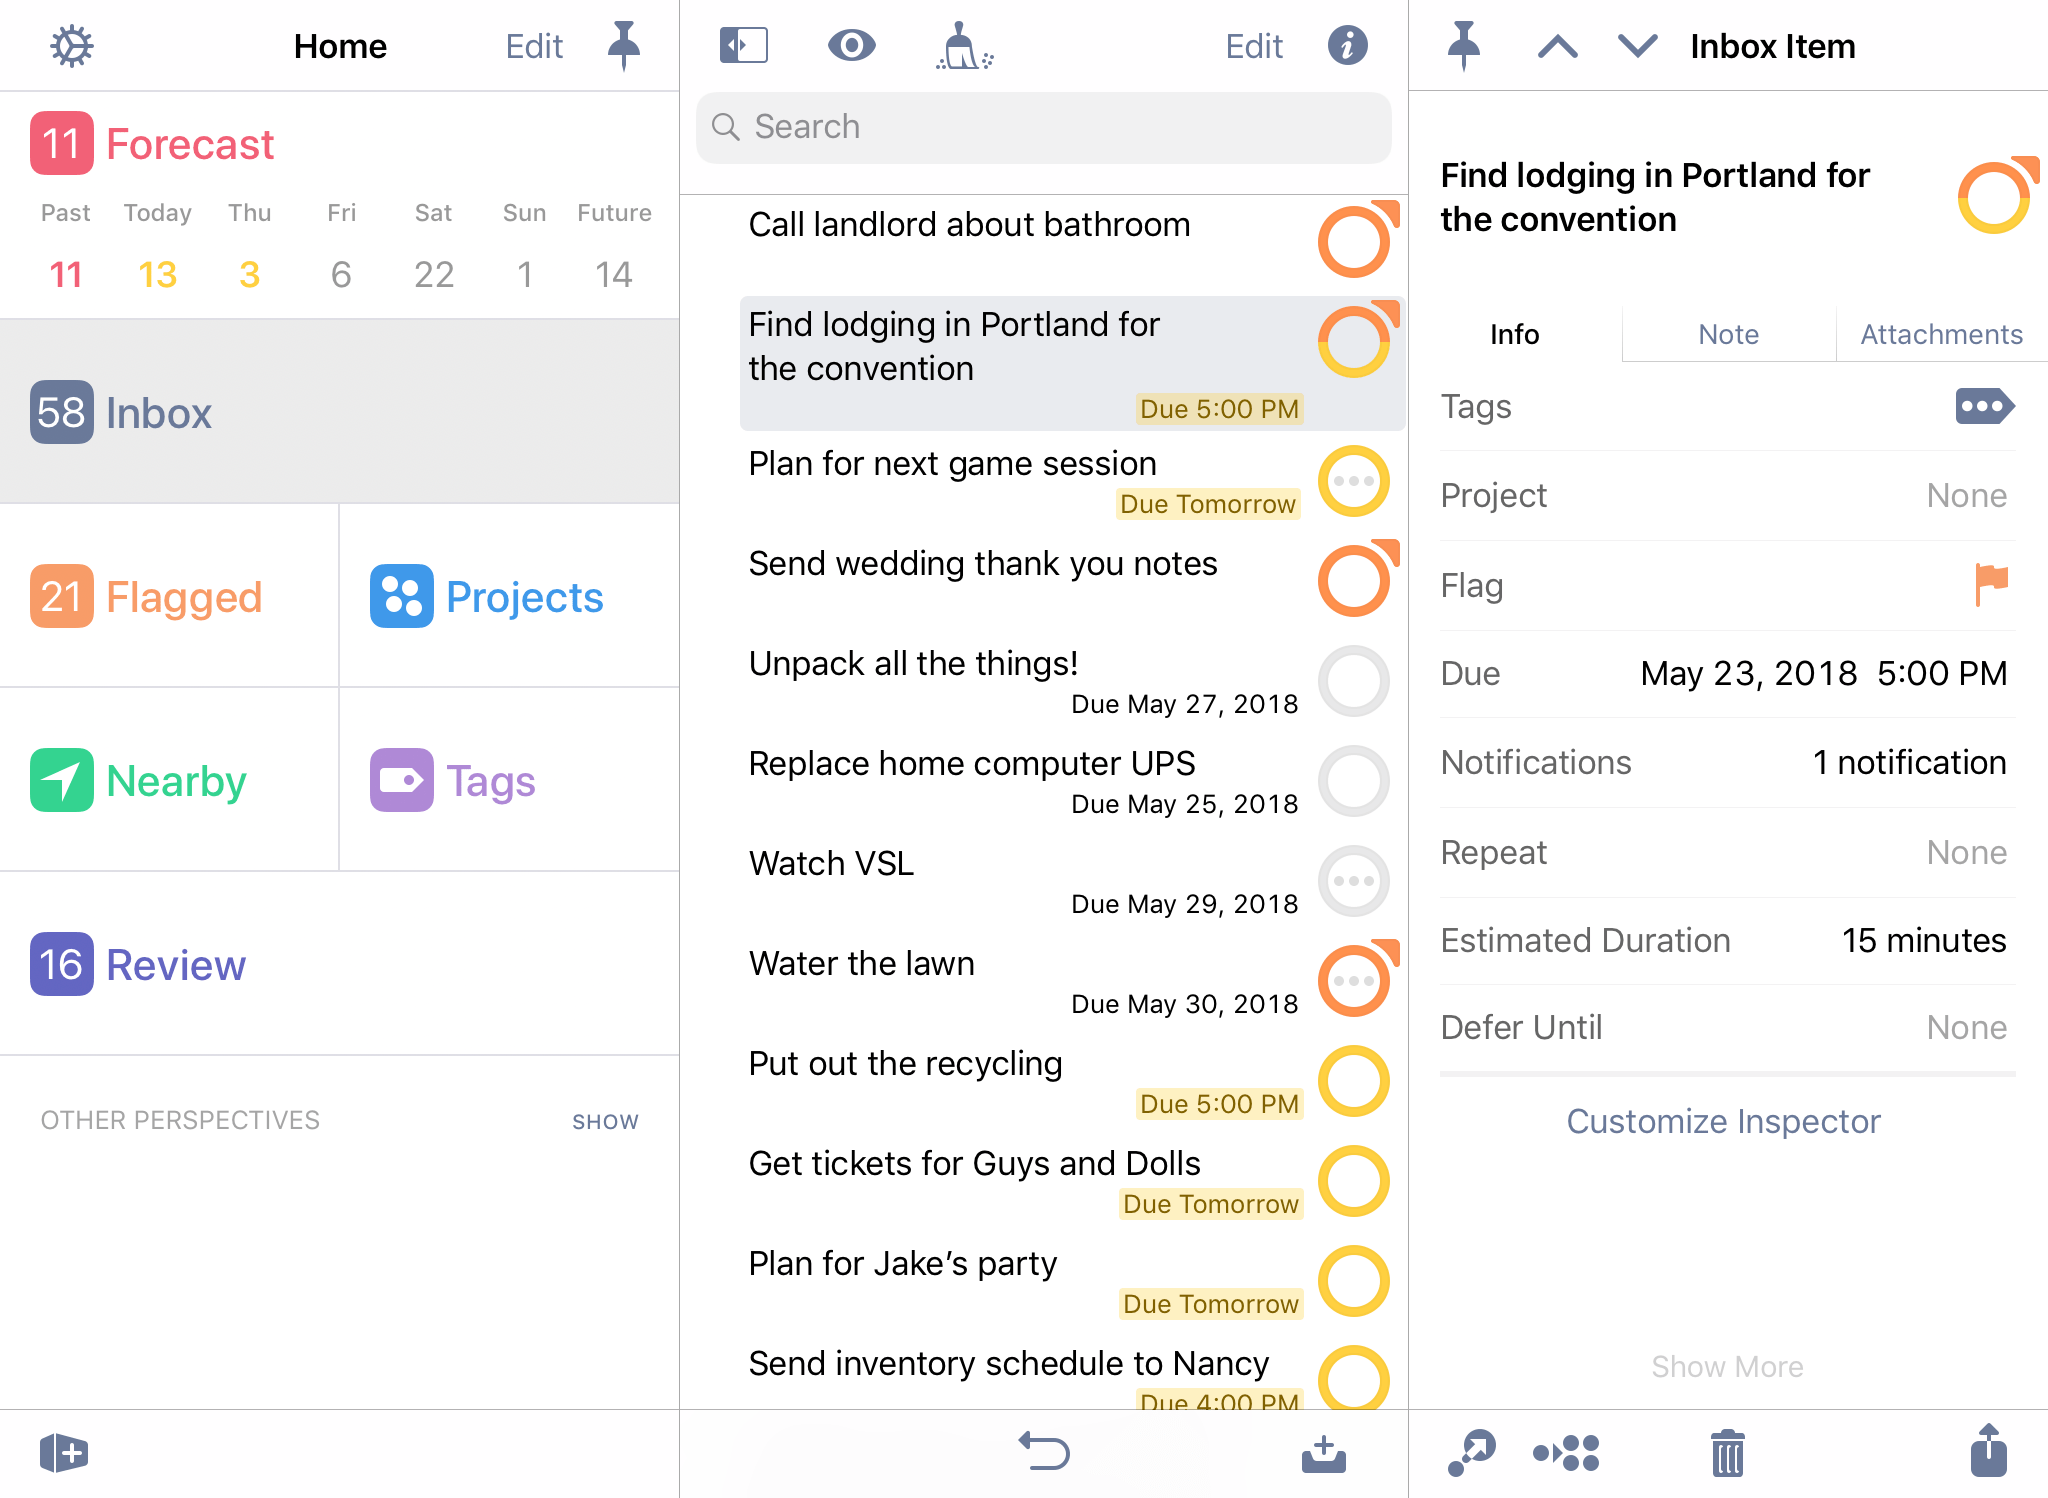The width and height of the screenshot is (2048, 1498).
Task: Check off 'Watch VSL'
Action: click(1354, 881)
